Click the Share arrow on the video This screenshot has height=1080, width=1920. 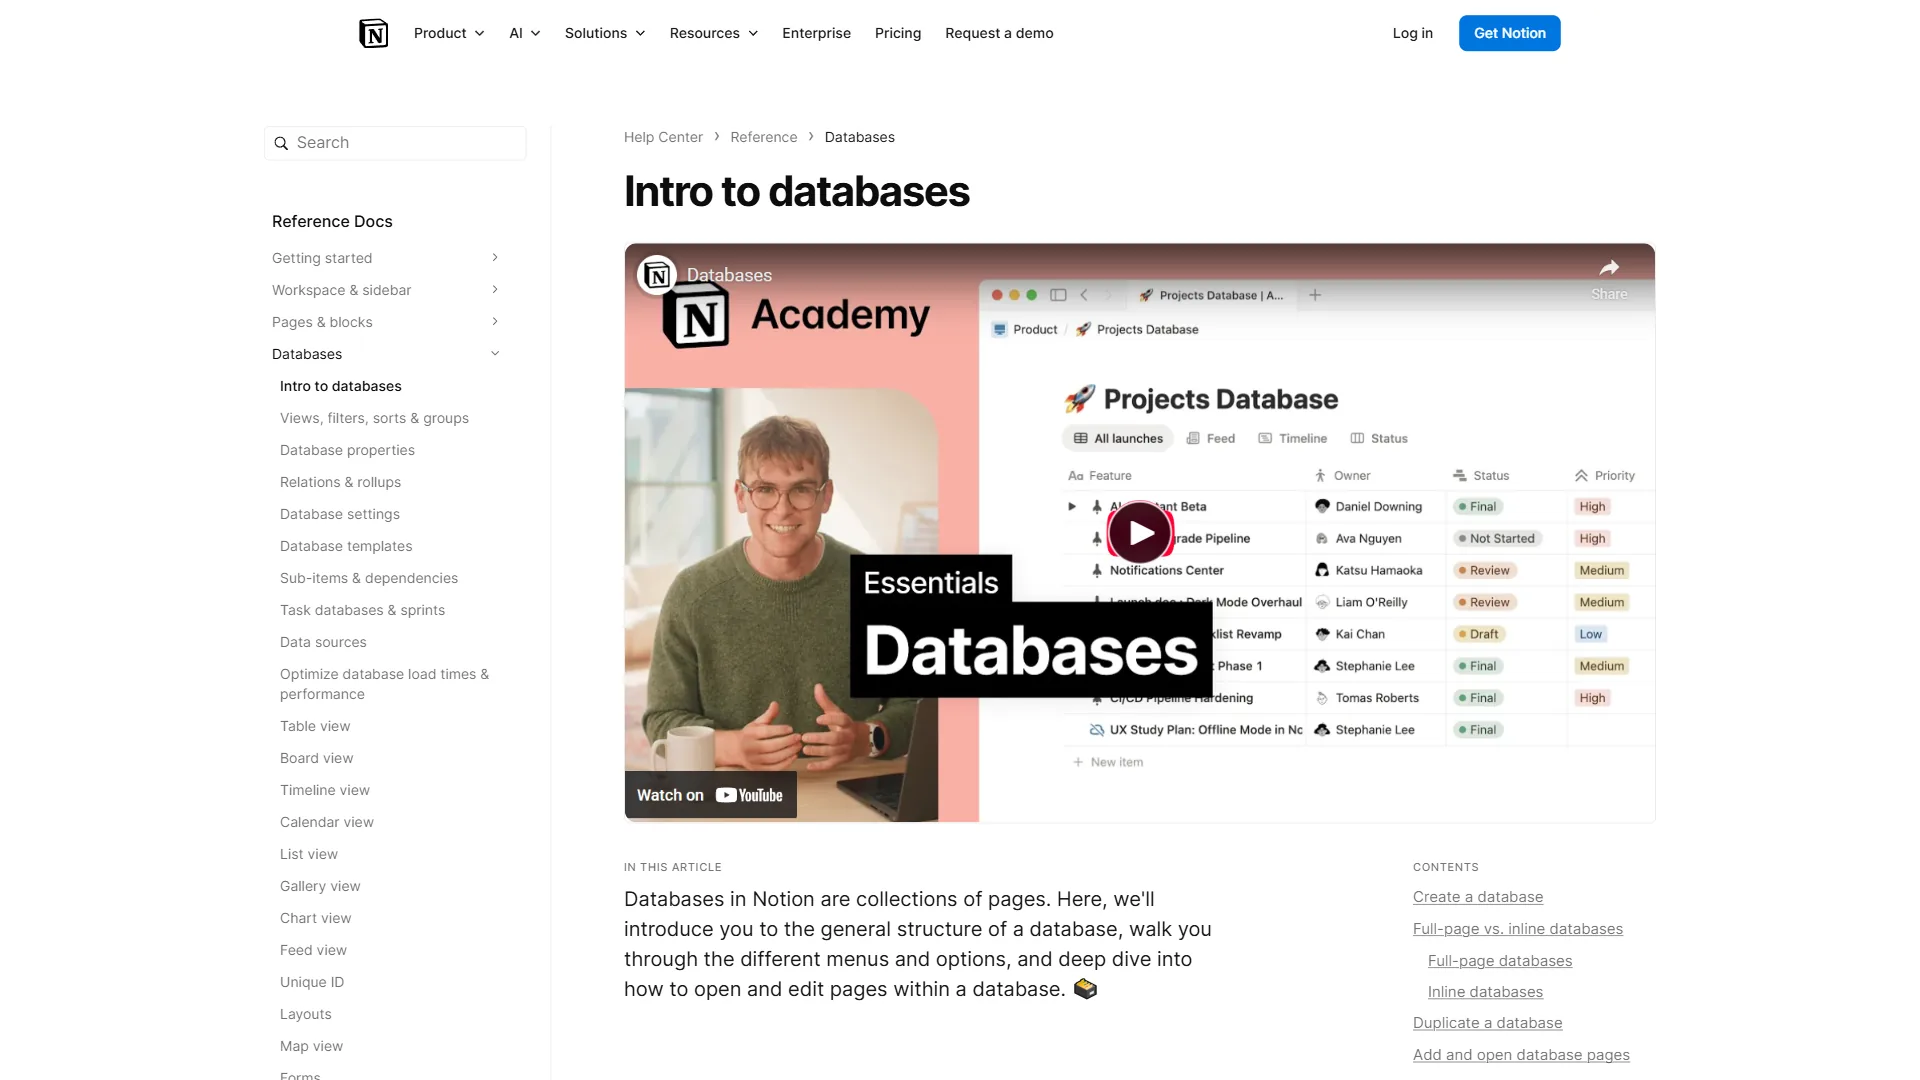1609,267
